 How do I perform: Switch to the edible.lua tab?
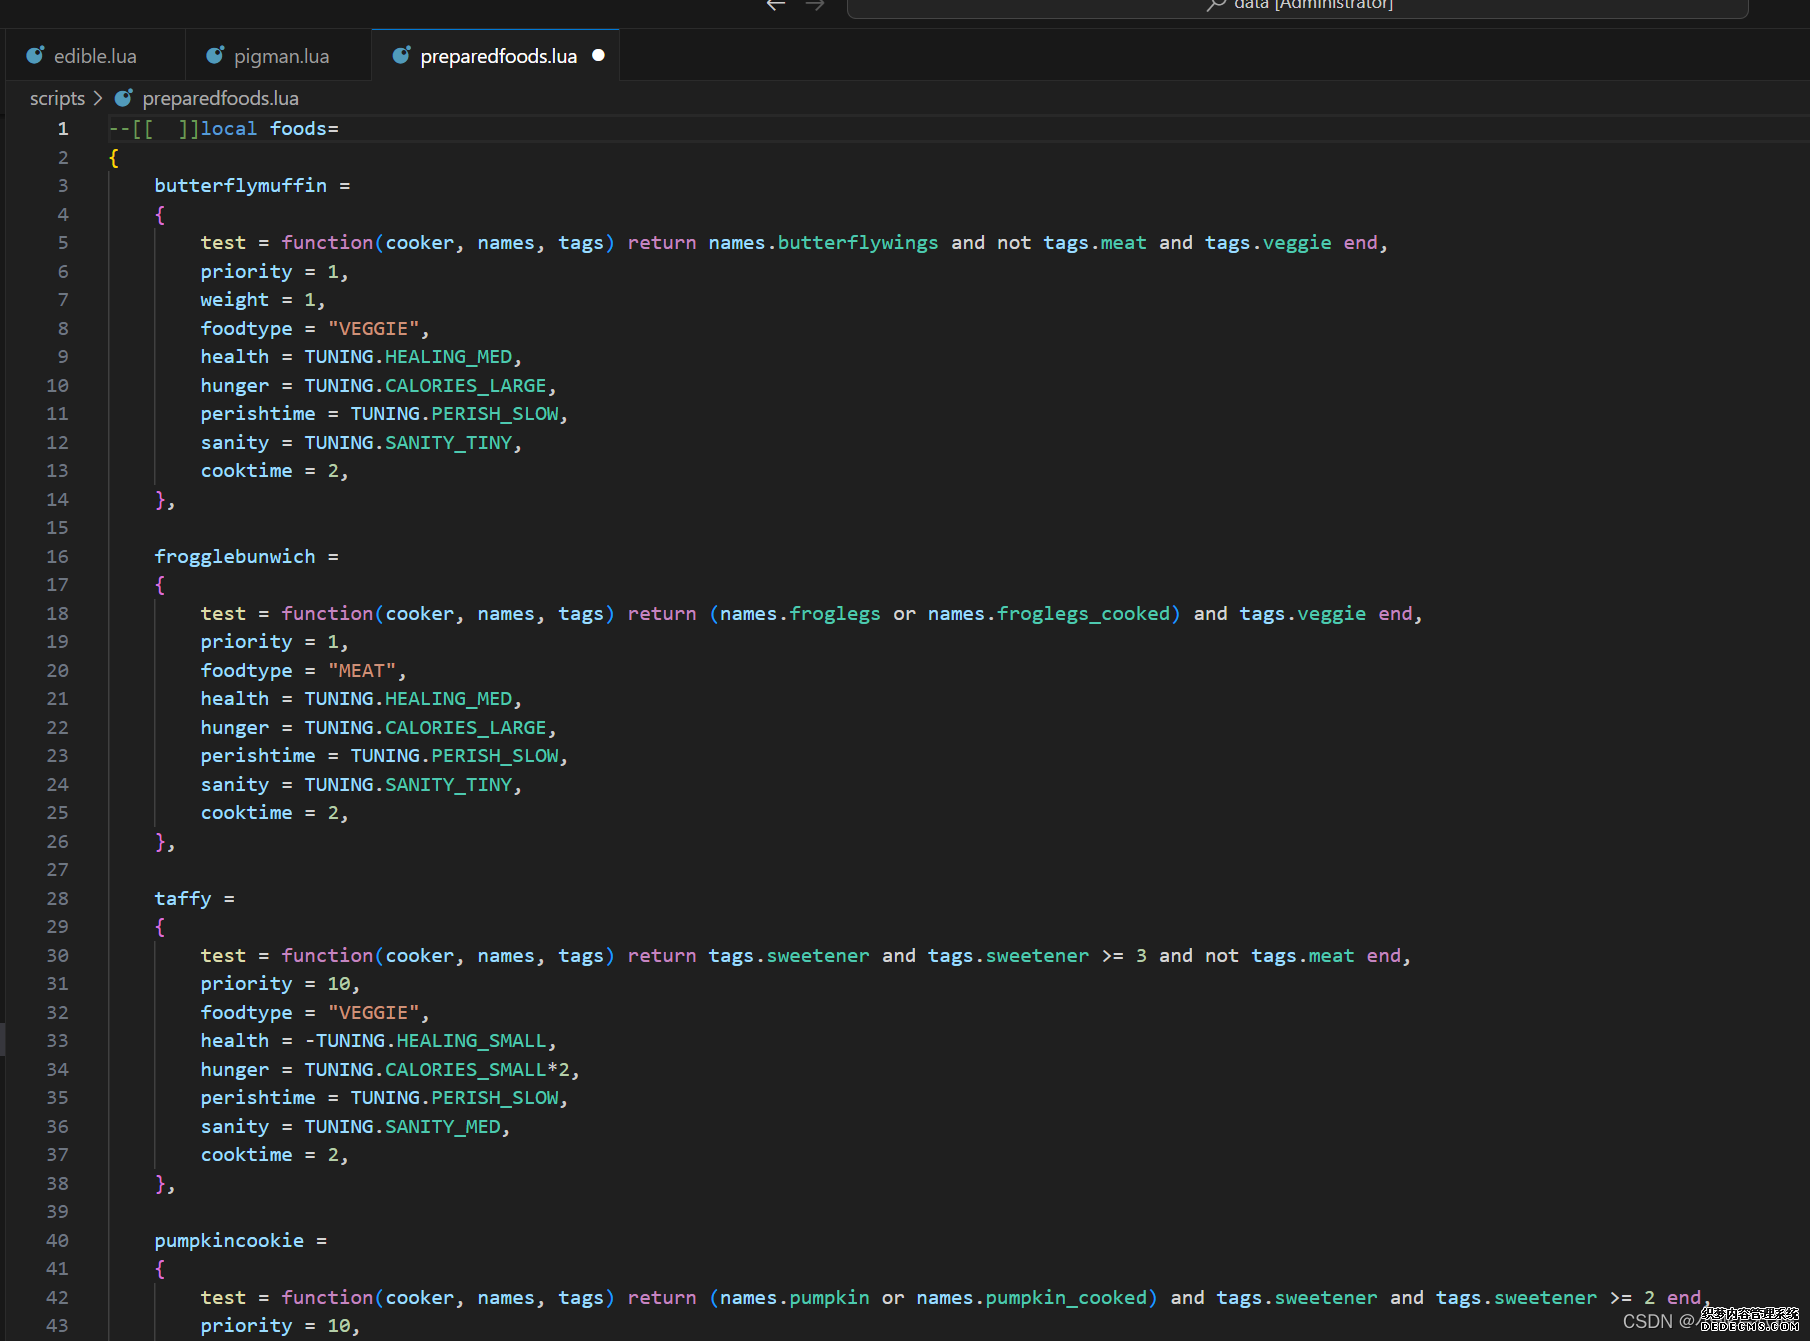point(95,56)
